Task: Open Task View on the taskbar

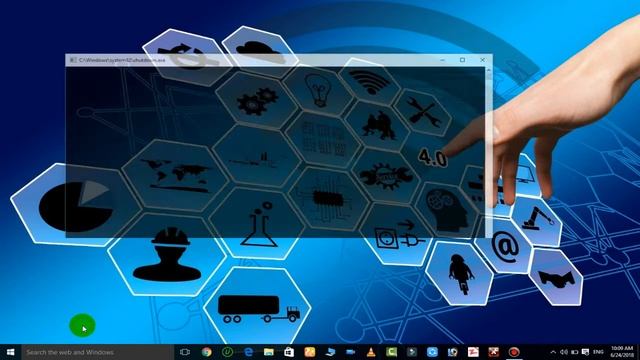Action: click(185, 352)
